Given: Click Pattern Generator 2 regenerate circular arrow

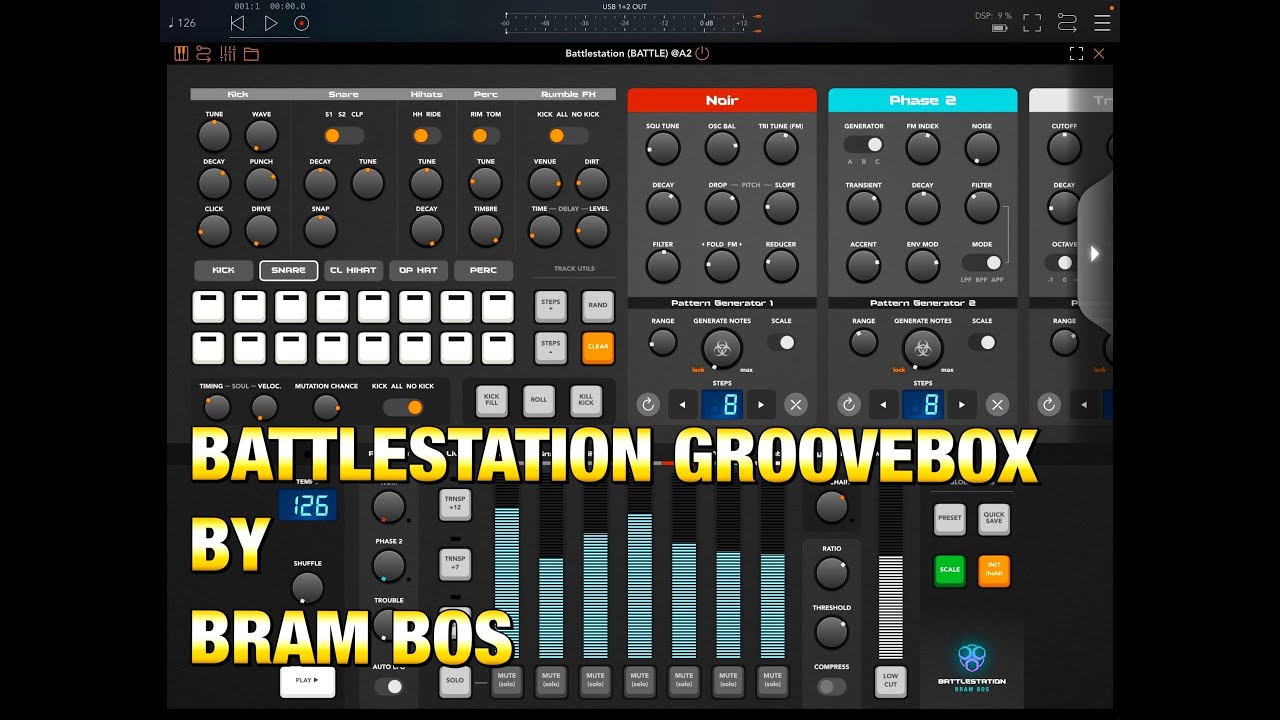Looking at the screenshot, I should [848, 404].
